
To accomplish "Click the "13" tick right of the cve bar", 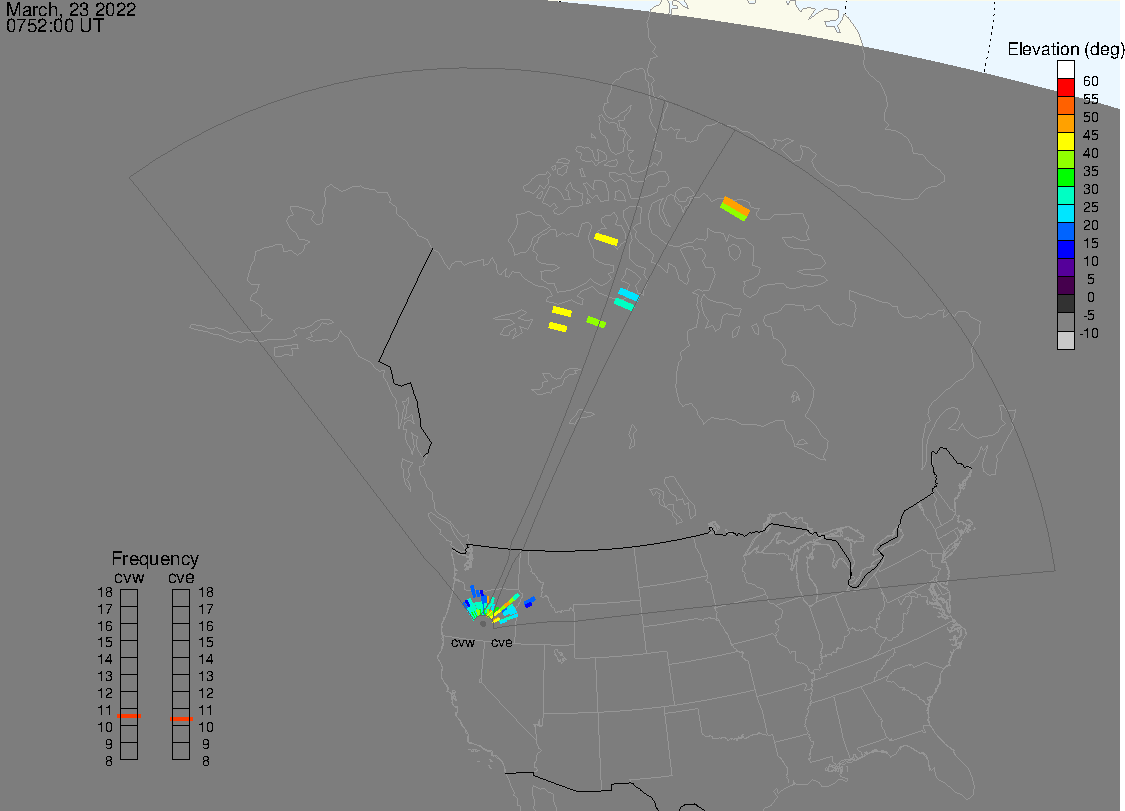I will (206, 677).
